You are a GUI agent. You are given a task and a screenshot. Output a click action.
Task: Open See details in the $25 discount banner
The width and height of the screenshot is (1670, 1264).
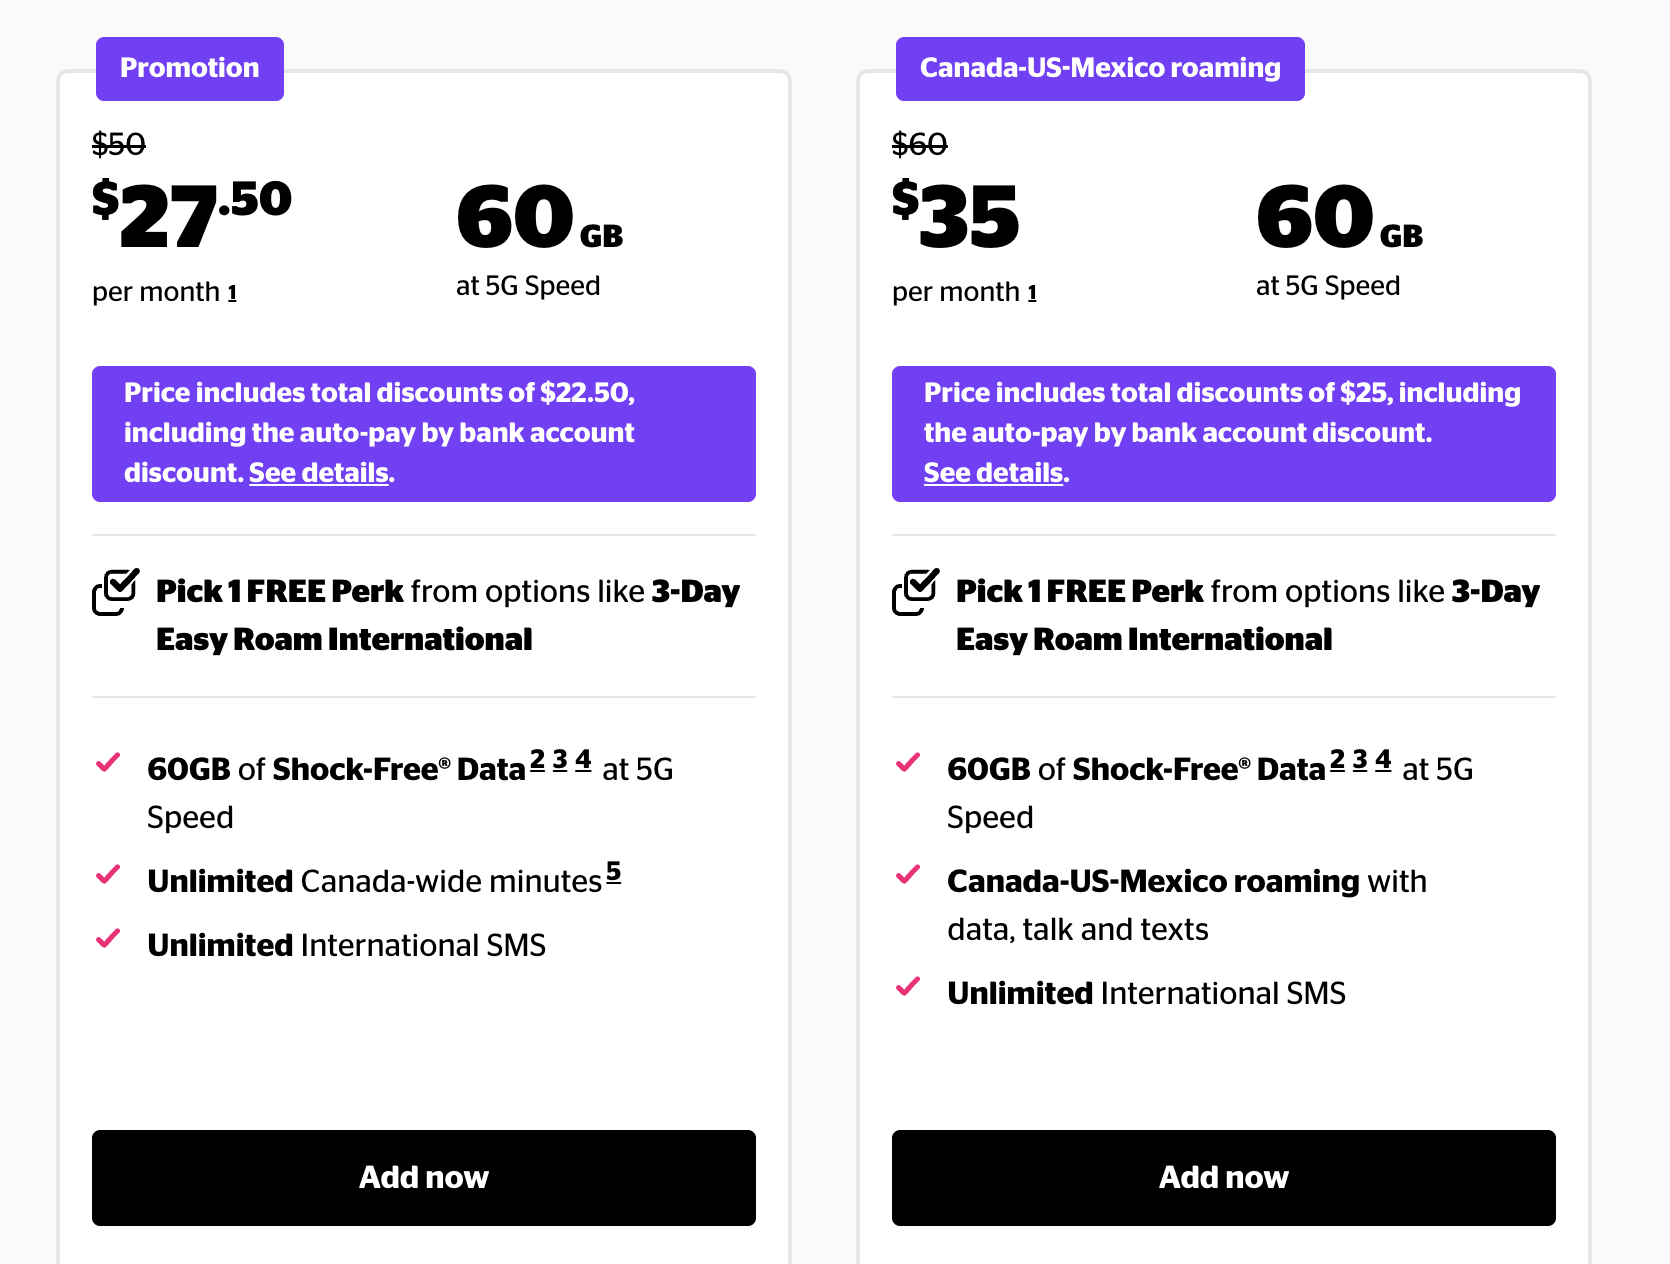[x=993, y=473]
